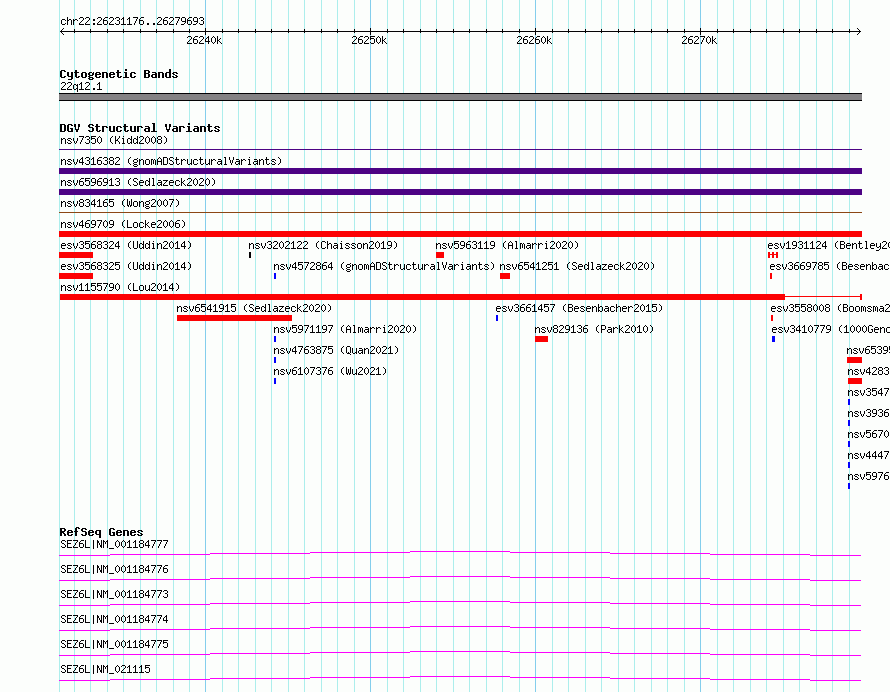The height and width of the screenshot is (692, 890).
Task: Select nsv5971197 (Almarri2020) label
Action: [345, 329]
